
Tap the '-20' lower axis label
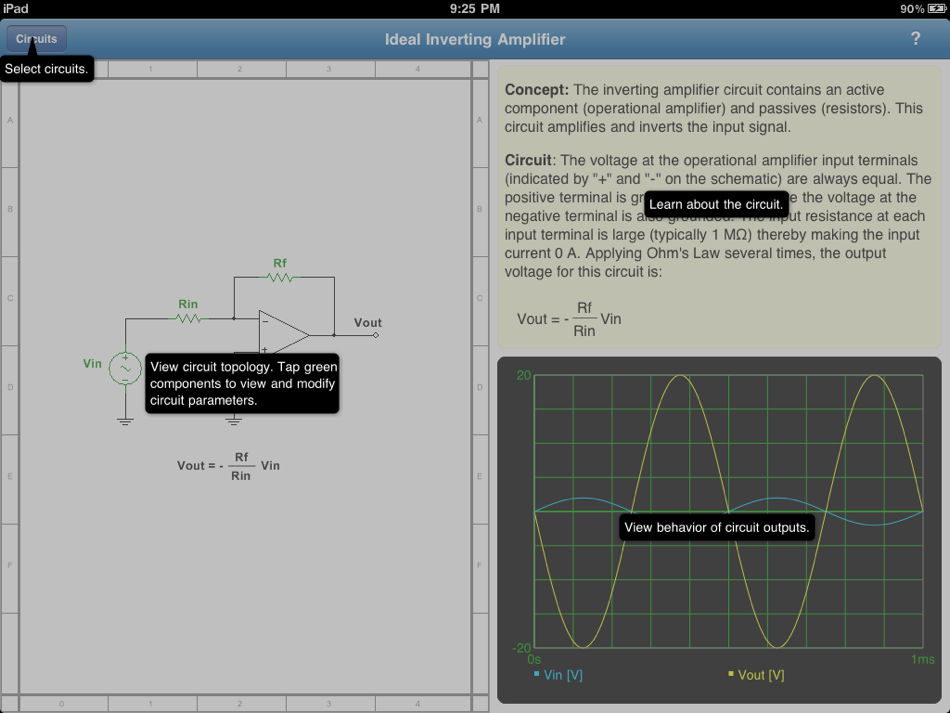[522, 648]
